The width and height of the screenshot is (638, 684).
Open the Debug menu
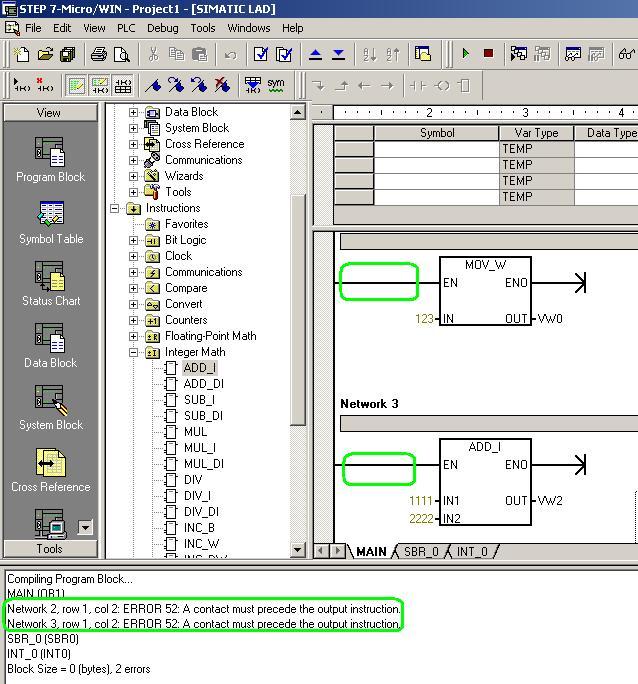tap(163, 28)
